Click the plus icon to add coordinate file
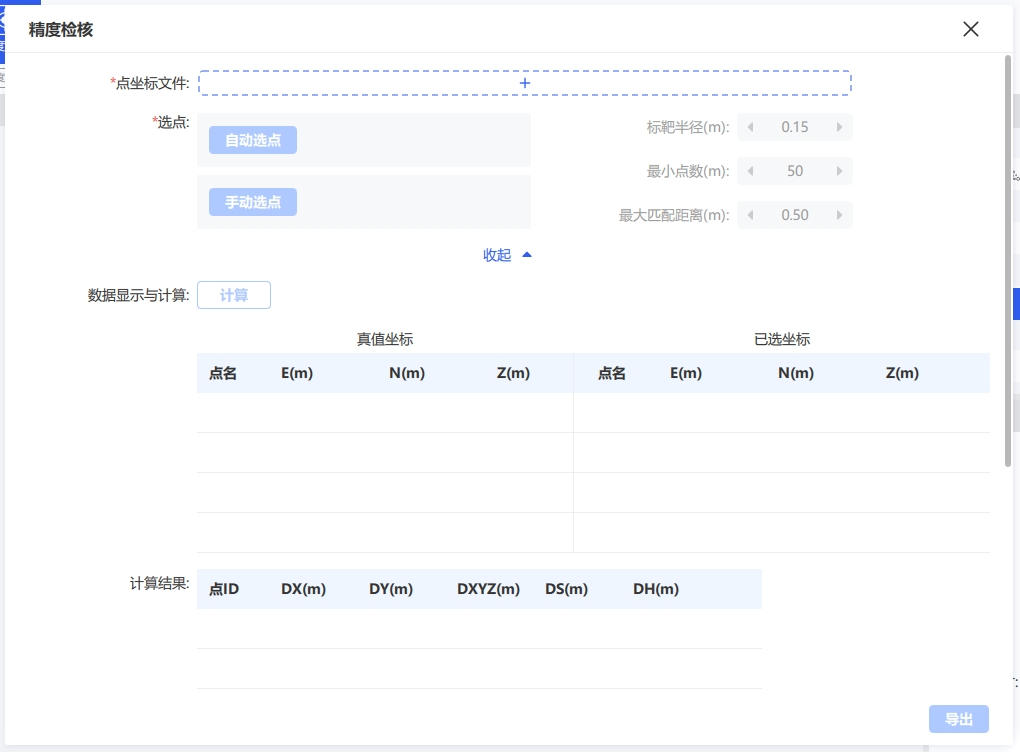Image resolution: width=1020 pixels, height=752 pixels. point(525,83)
